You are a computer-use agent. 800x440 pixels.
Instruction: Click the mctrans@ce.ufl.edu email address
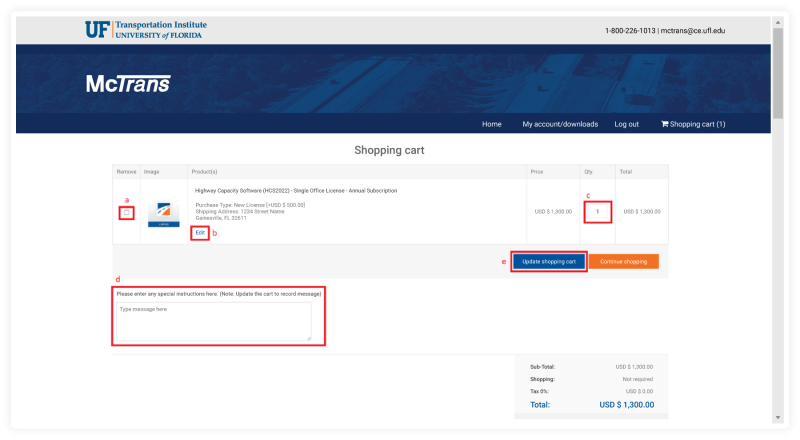pyautogui.click(x=693, y=31)
